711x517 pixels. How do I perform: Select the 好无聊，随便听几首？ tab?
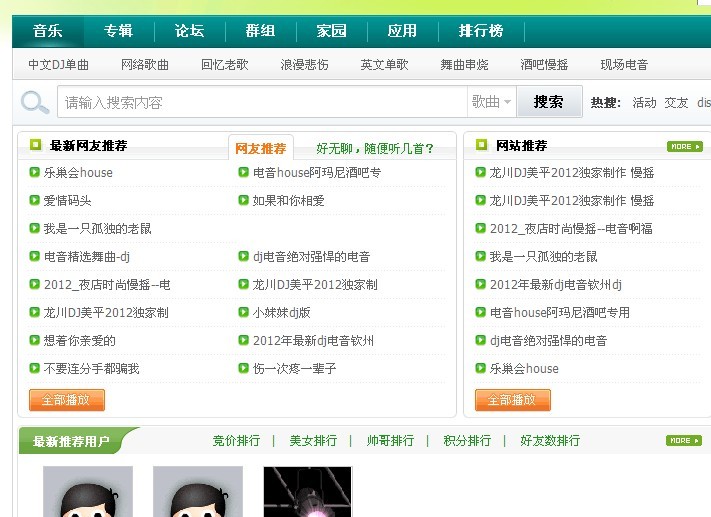375,148
